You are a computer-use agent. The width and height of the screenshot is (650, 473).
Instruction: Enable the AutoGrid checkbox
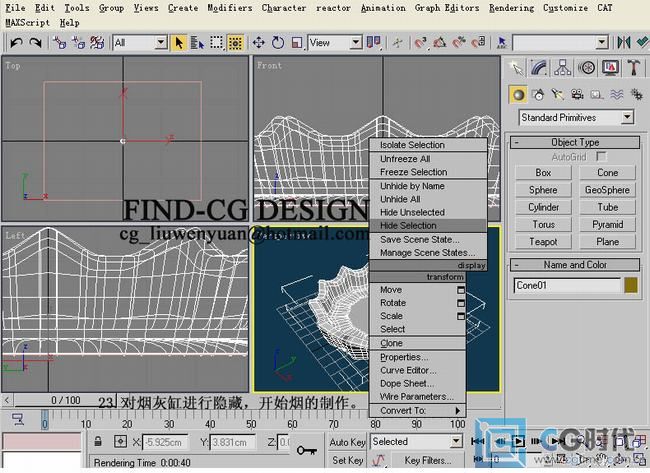(601, 156)
